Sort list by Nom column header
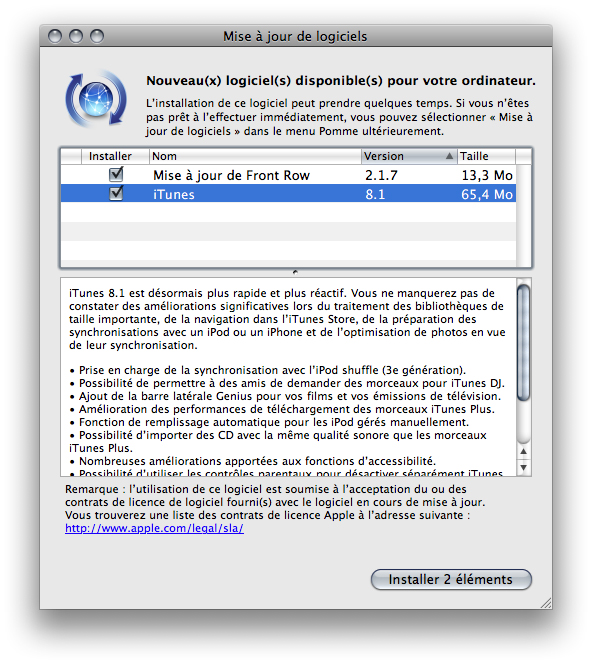592x664 pixels. point(255,156)
